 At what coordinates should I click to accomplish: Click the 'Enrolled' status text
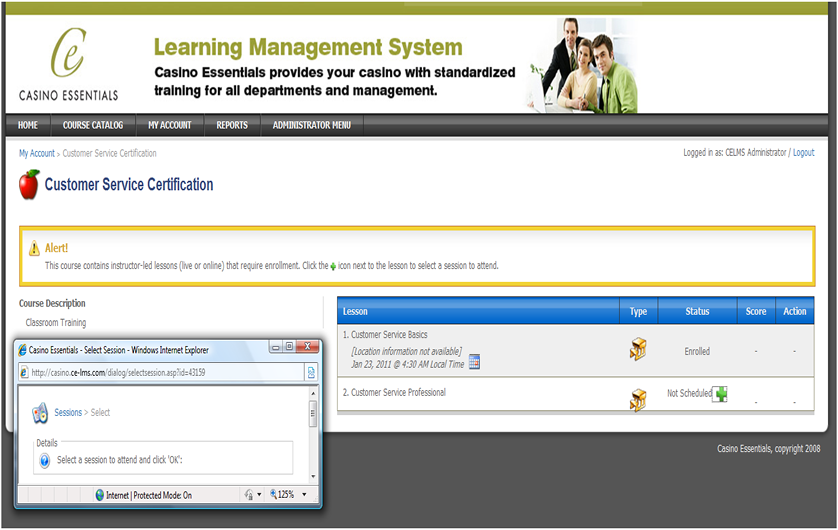click(697, 351)
